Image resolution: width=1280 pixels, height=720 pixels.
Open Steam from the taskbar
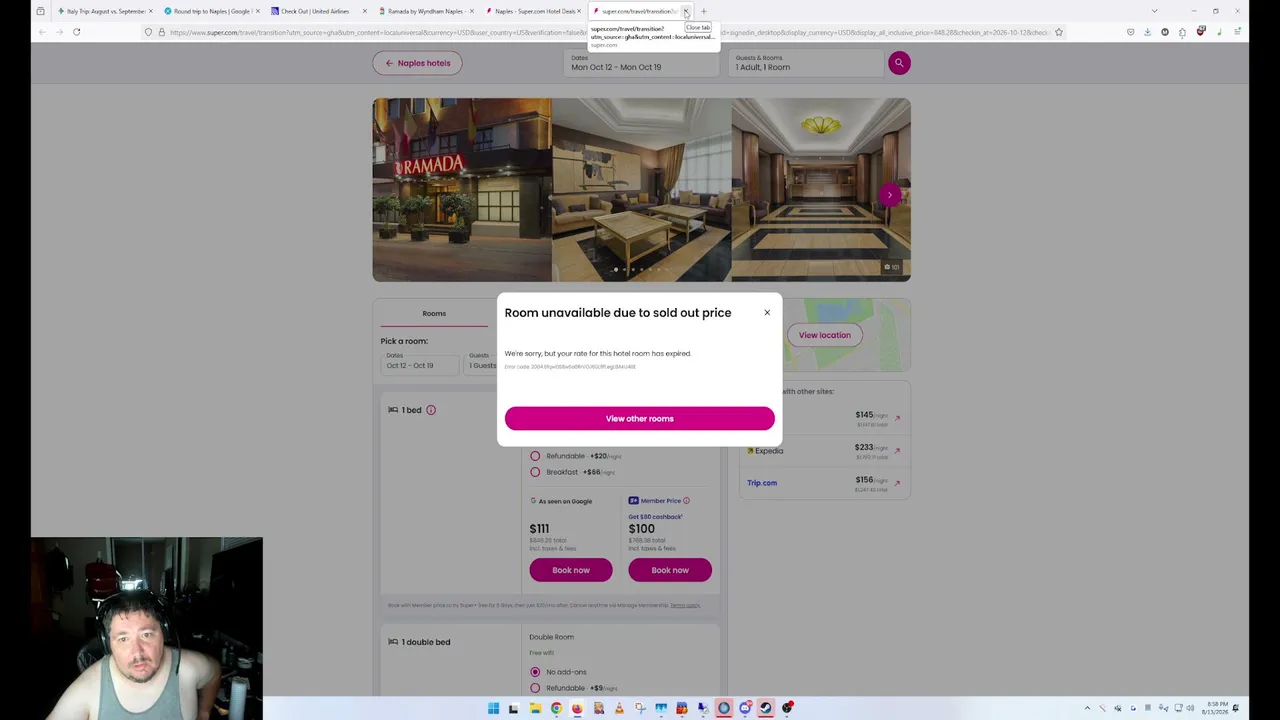pyautogui.click(x=766, y=708)
